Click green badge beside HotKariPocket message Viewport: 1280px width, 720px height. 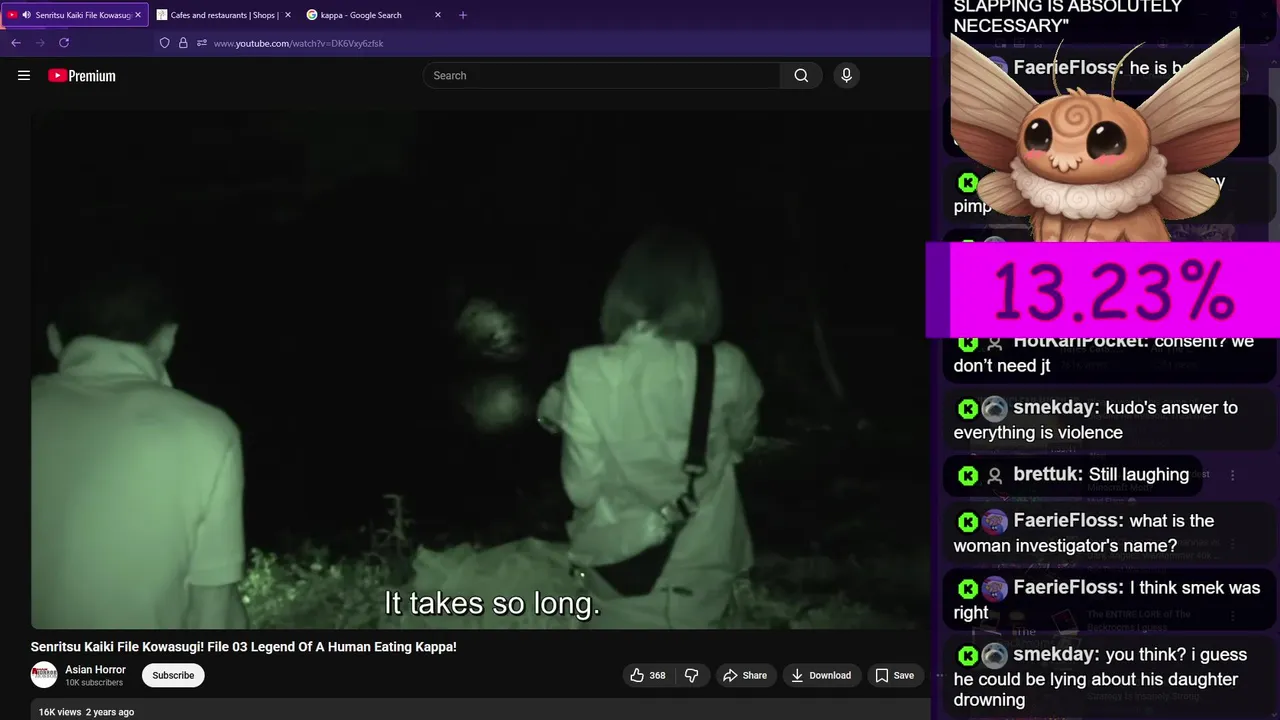tap(967, 342)
